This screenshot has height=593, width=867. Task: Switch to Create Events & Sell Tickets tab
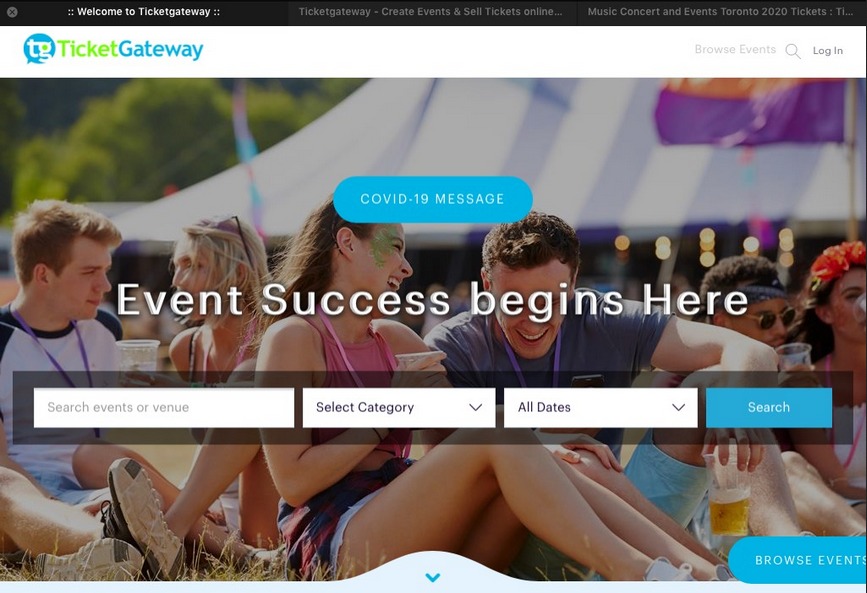pyautogui.click(x=430, y=12)
